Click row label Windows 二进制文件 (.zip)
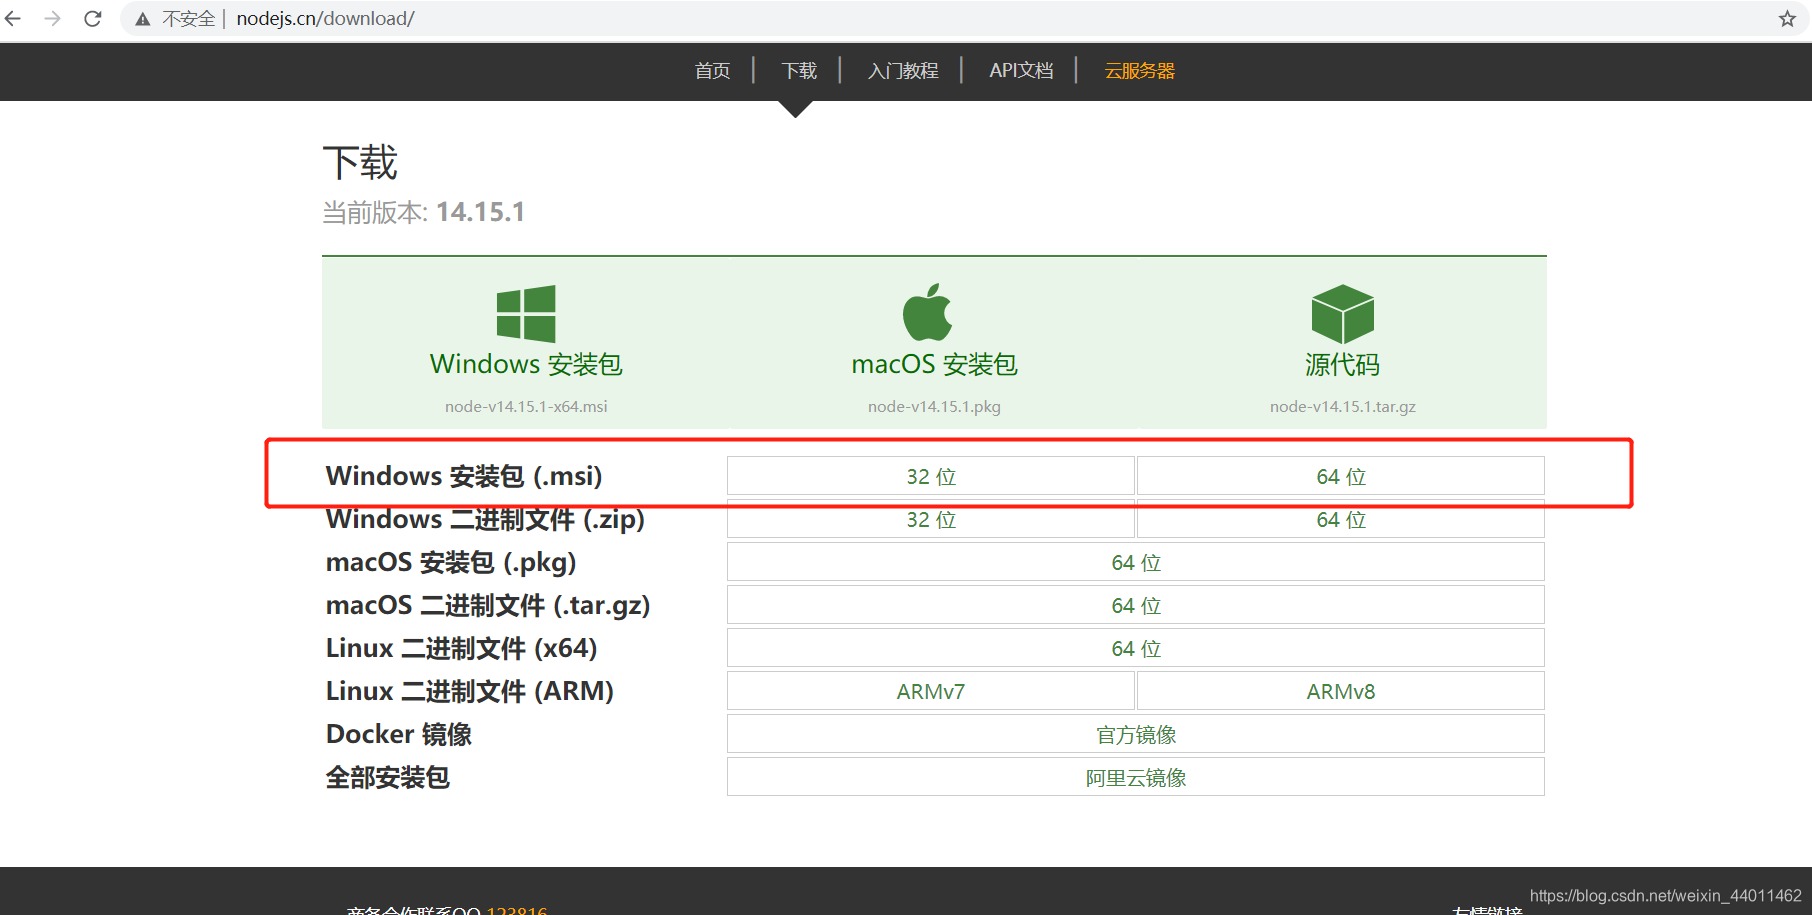 [x=485, y=519]
